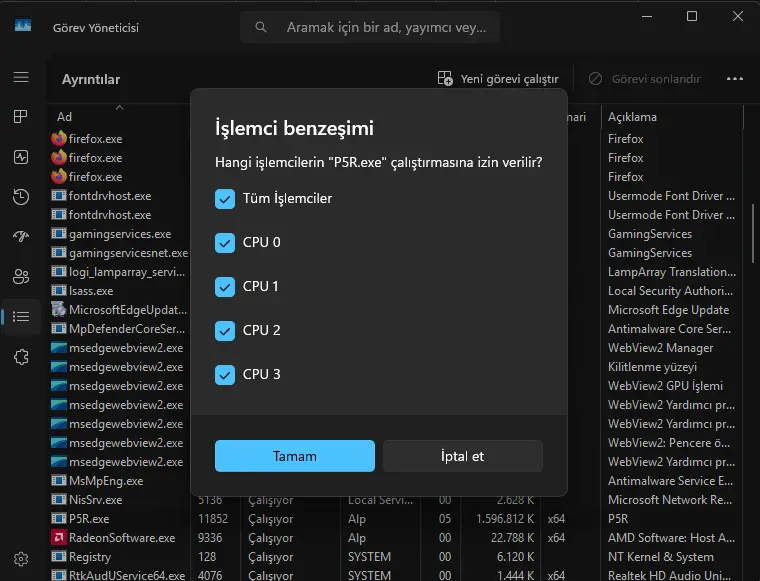Click the LampArray Translation... description
760x581 pixels.
click(x=672, y=272)
